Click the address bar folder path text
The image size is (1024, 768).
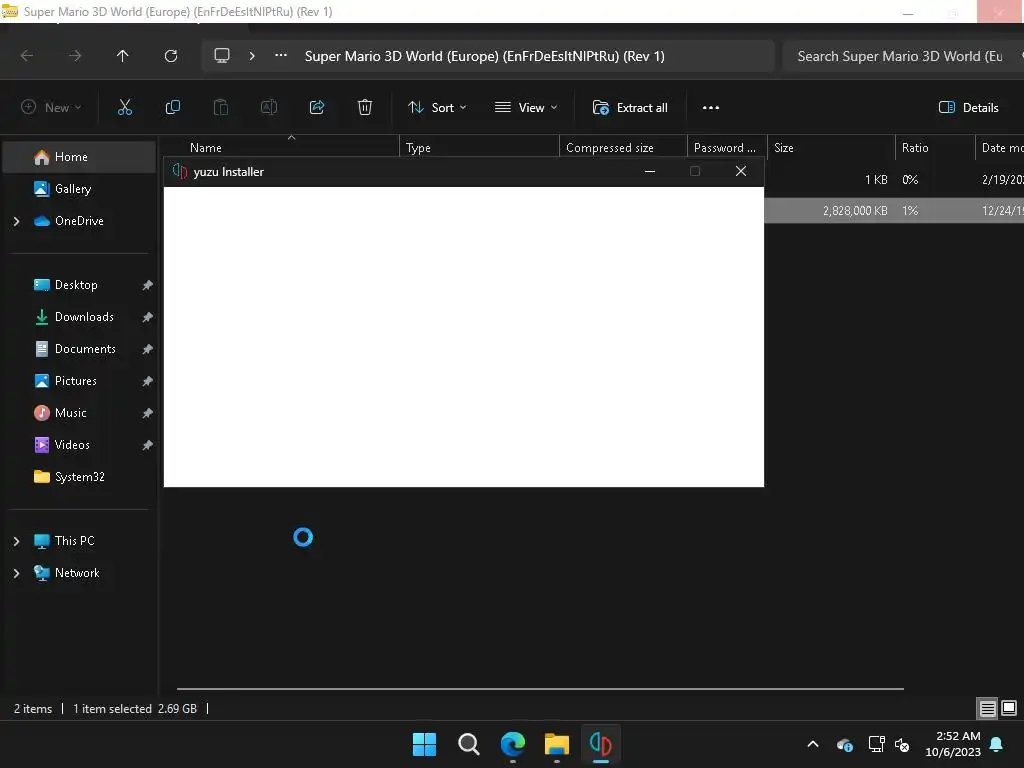(485, 56)
